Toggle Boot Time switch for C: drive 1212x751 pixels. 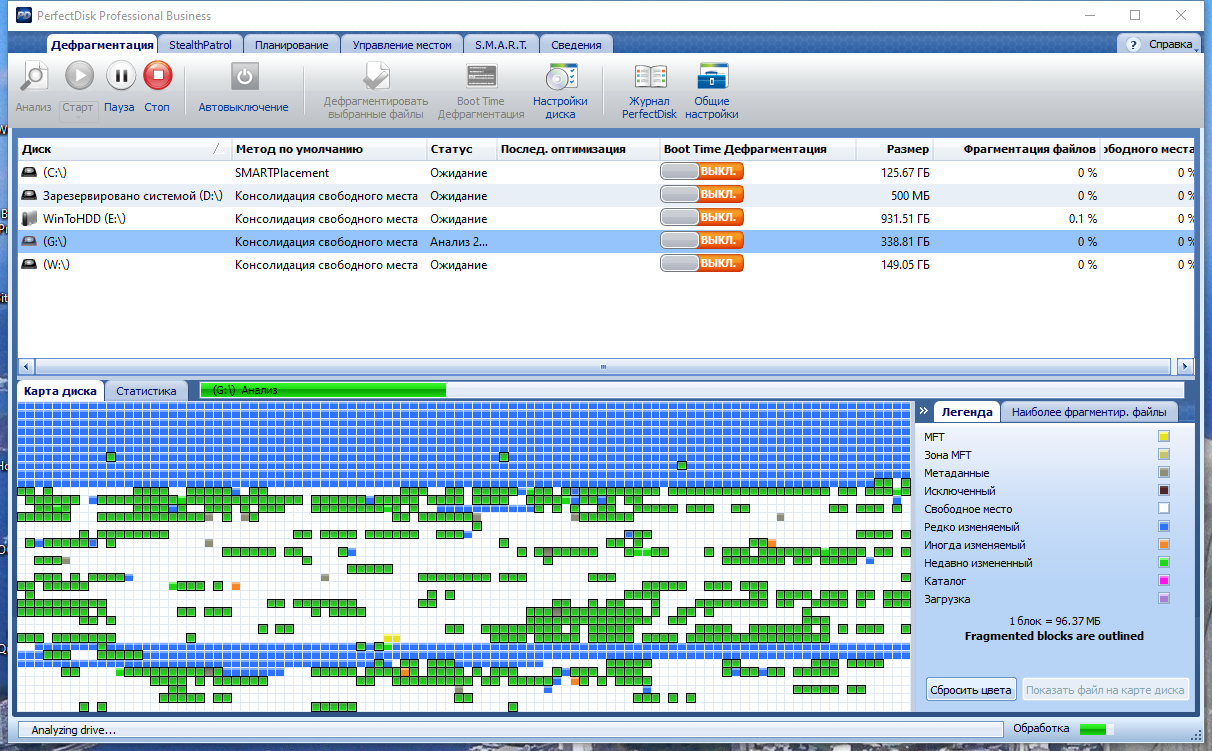click(701, 172)
